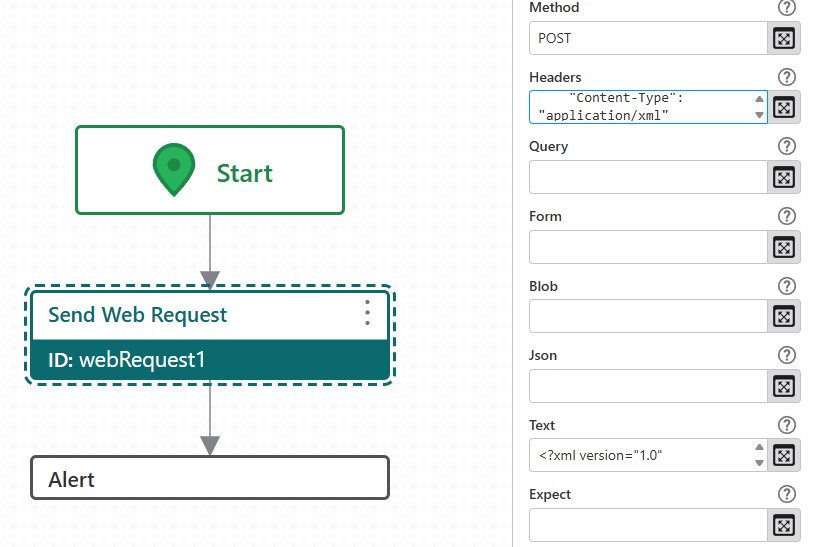This screenshot has width=813, height=547.
Task: Open expression editor for the Text field
Action: [783, 456]
